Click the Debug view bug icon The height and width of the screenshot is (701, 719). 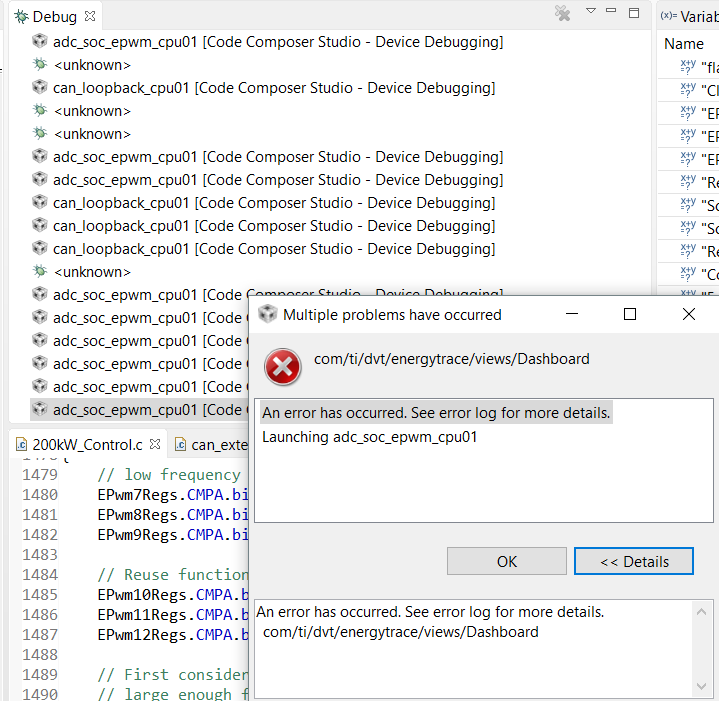click(x=21, y=17)
